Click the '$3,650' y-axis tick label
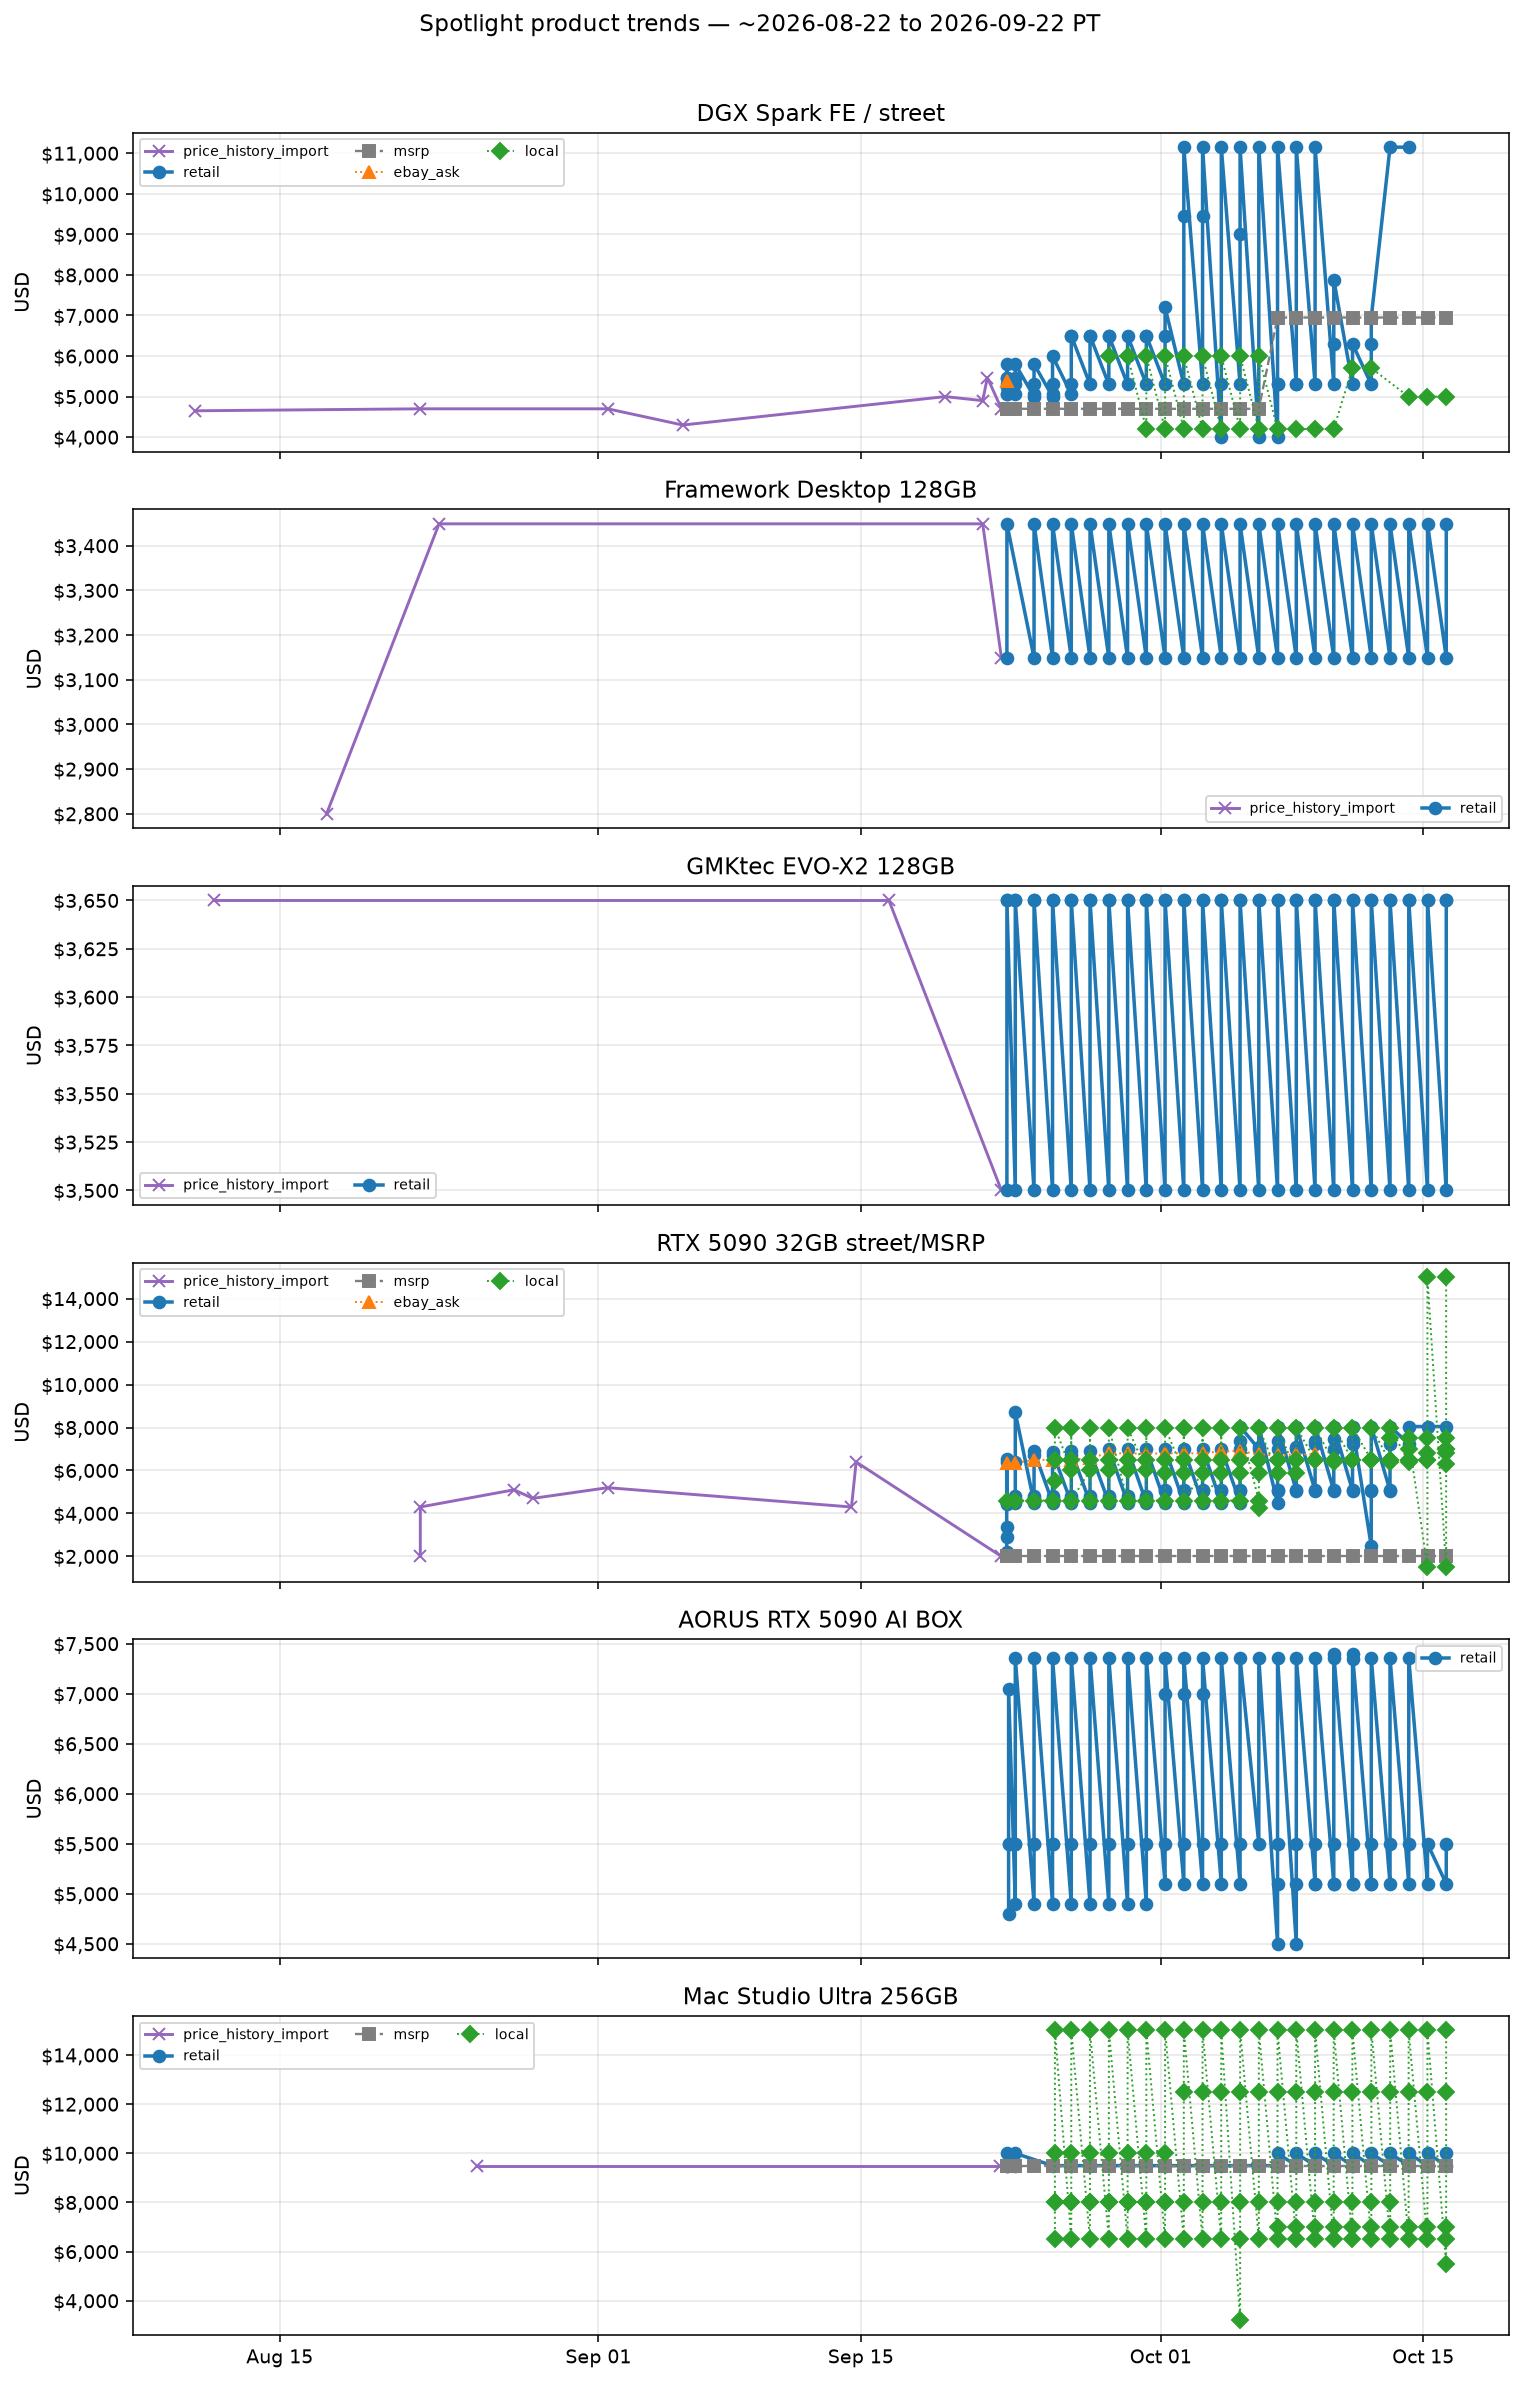Screen dimensions: 1522x2382 (86, 901)
